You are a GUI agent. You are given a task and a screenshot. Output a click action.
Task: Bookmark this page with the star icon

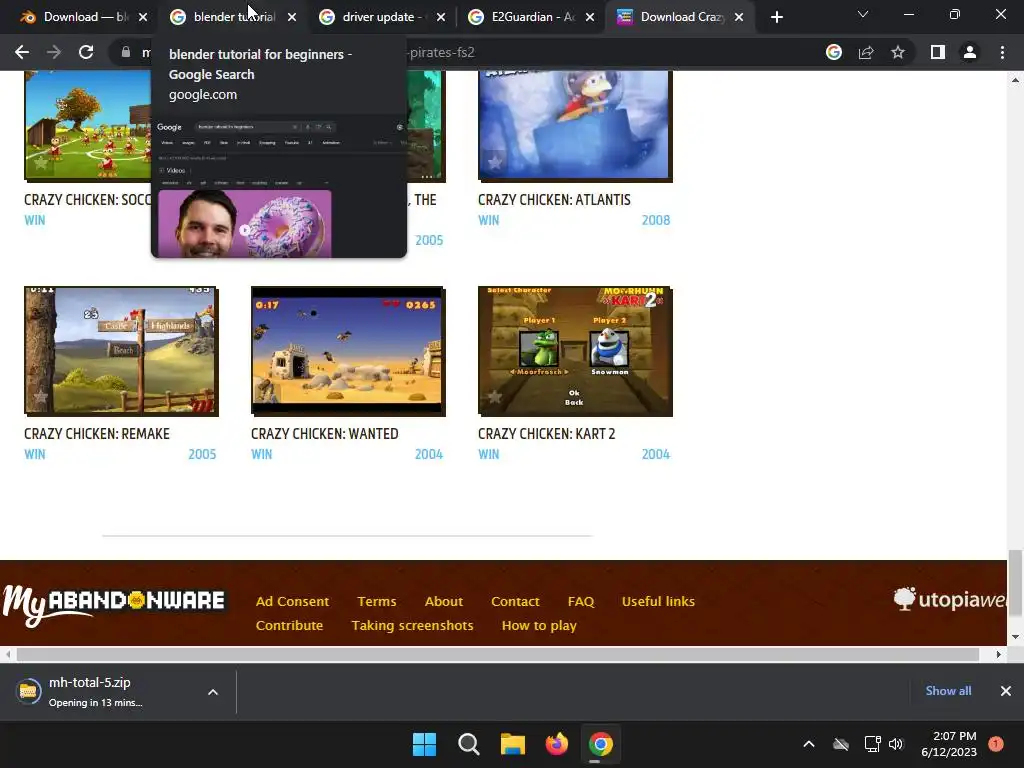[898, 52]
